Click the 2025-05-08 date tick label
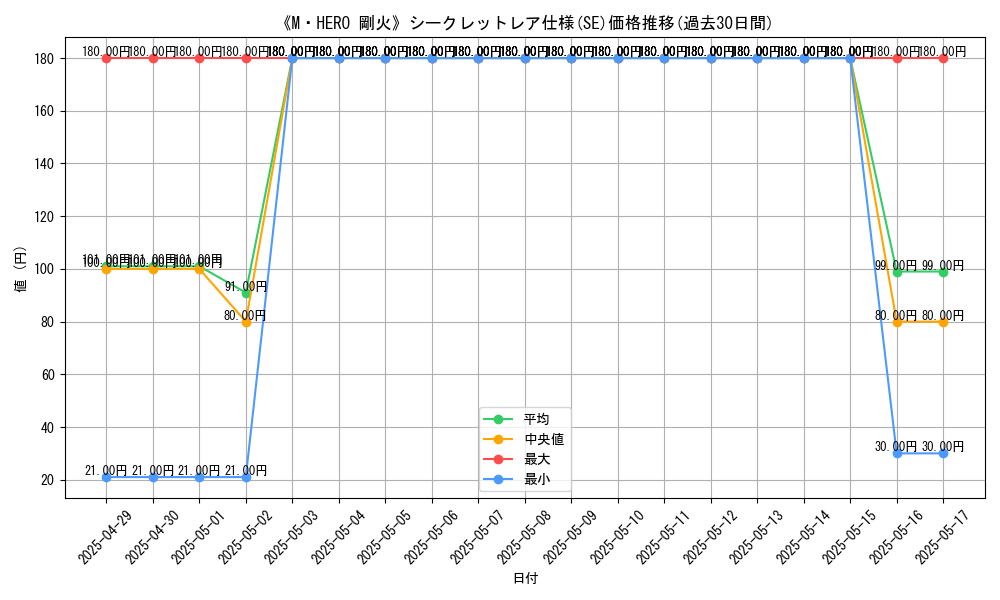 point(524,536)
